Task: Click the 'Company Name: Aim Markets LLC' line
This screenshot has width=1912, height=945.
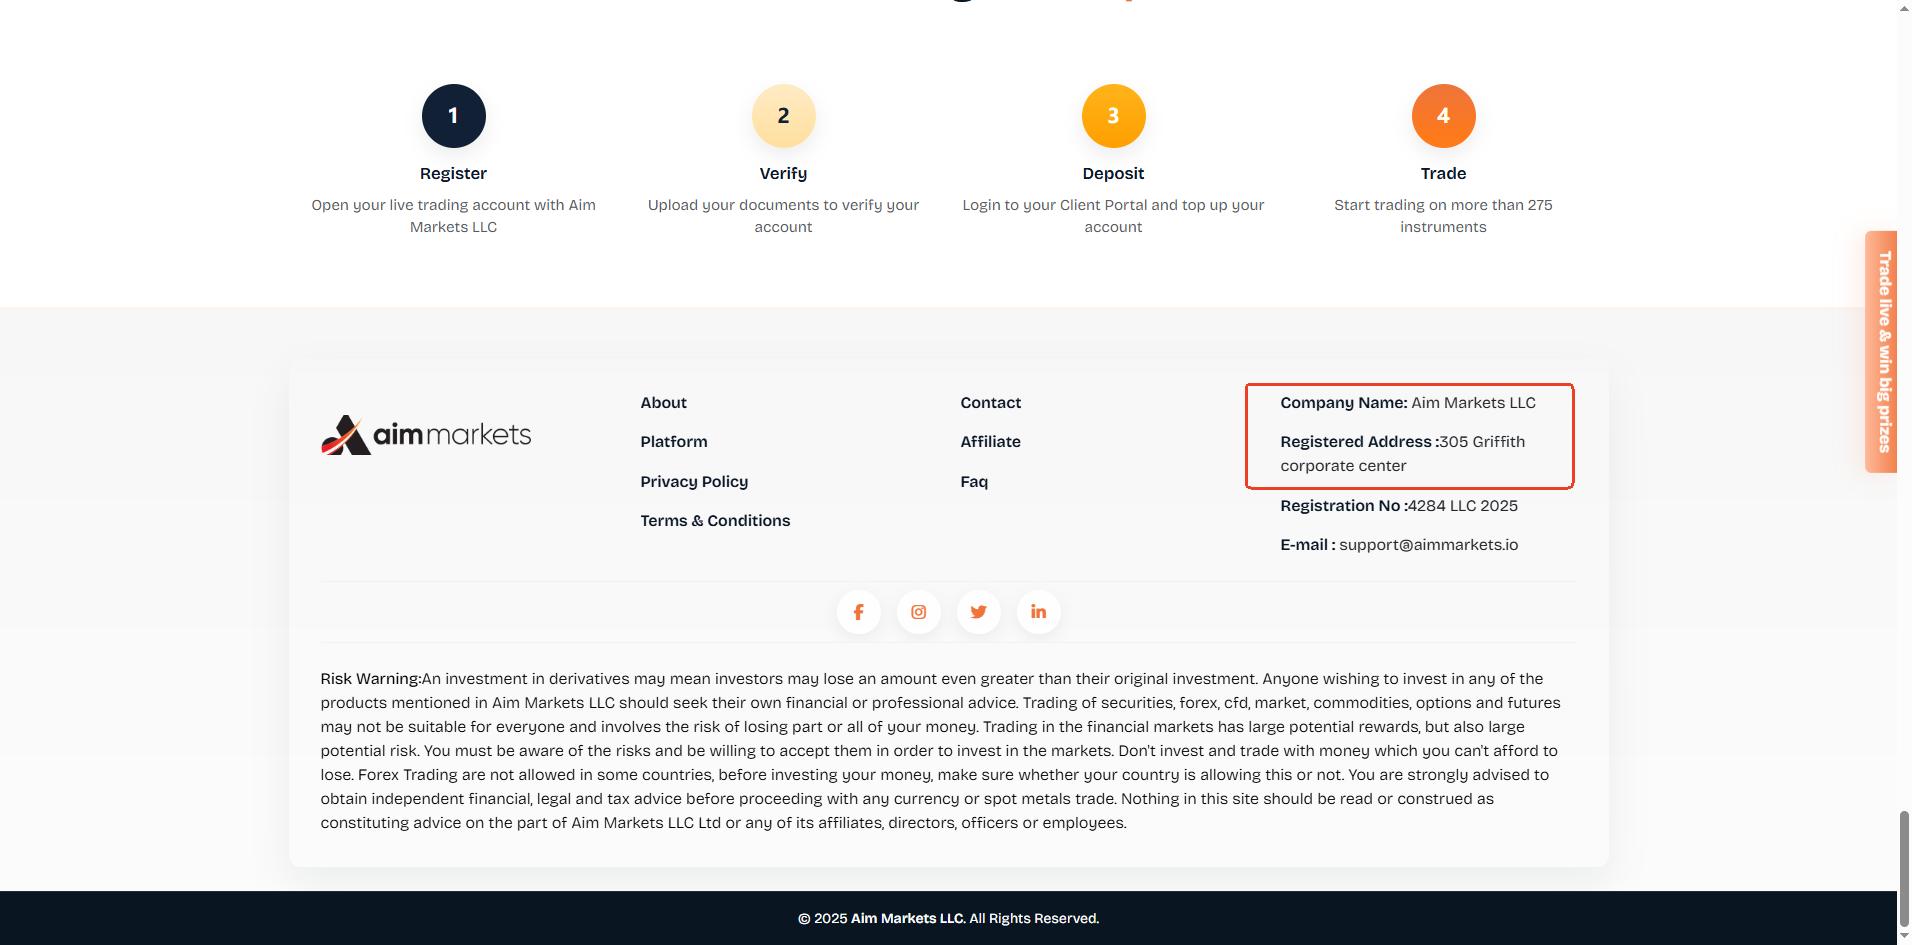Action: pos(1408,403)
